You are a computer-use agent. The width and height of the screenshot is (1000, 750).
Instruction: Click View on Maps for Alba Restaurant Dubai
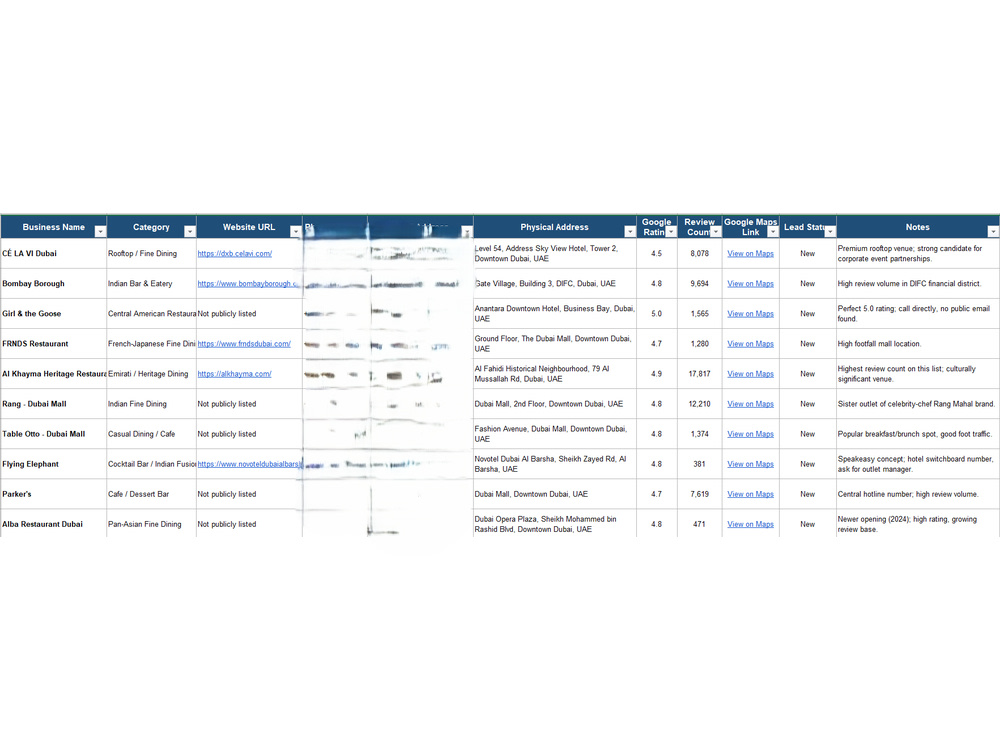(750, 524)
